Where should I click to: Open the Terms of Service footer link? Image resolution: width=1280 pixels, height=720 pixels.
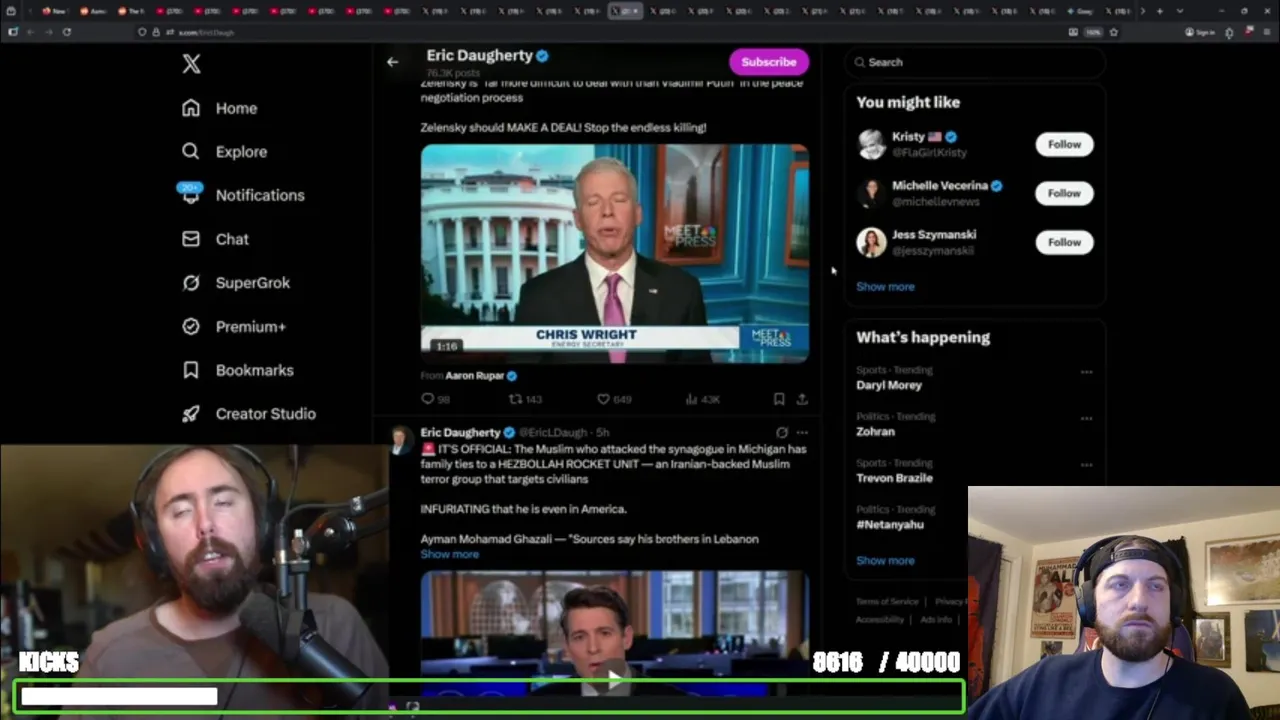coord(887,602)
